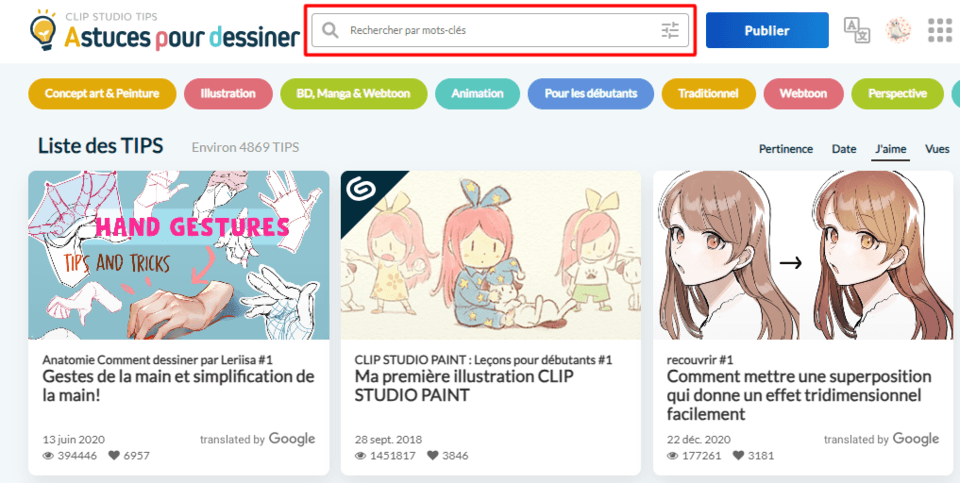Select the Pour les débutants category
Screen dimensions: 960x483
[x=591, y=94]
